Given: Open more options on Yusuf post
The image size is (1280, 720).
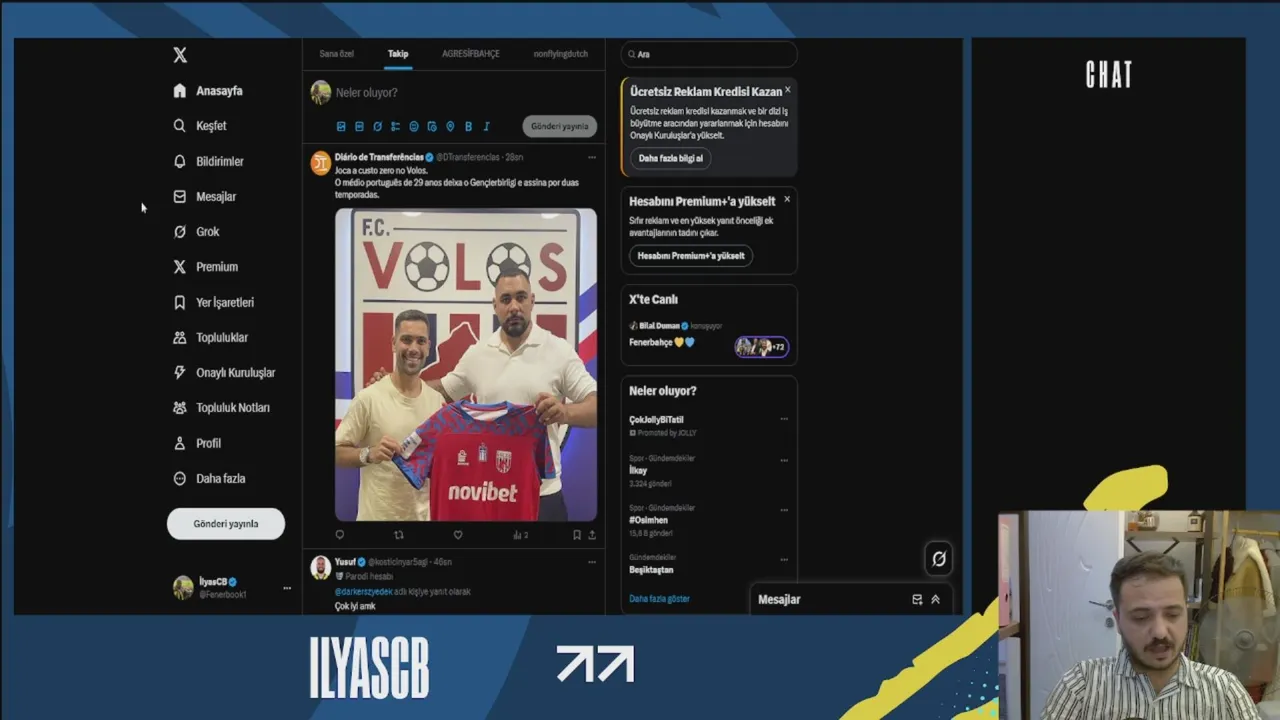Looking at the screenshot, I should (x=592, y=562).
